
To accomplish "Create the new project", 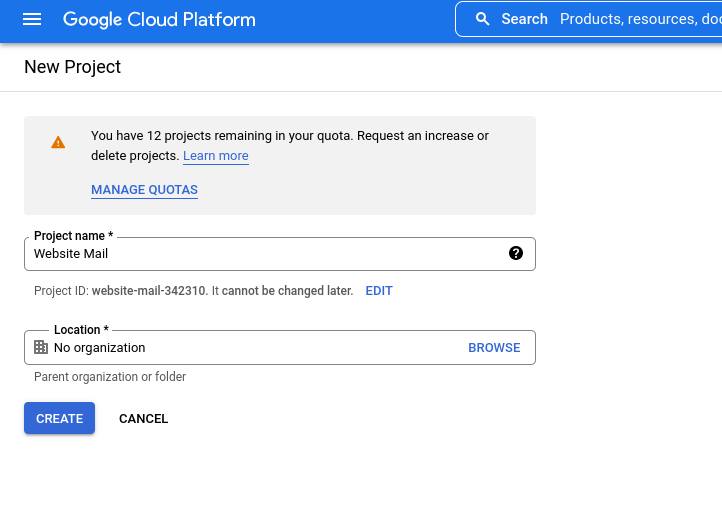I will coord(59,418).
